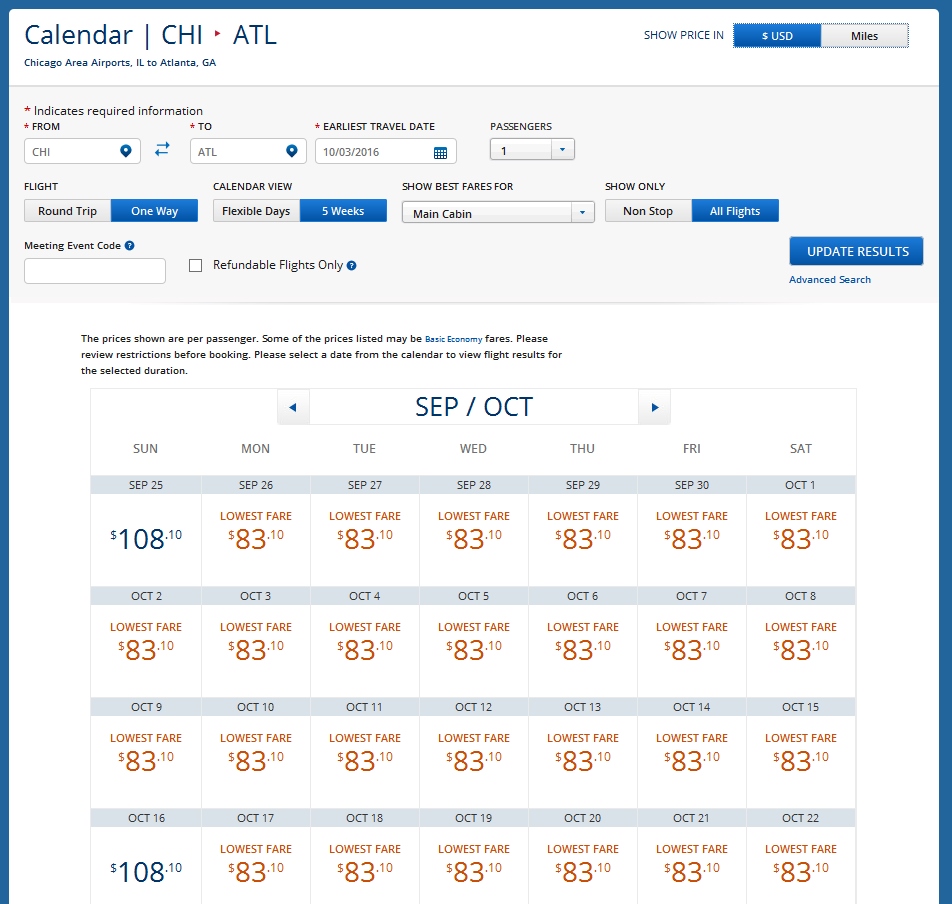Go to previous month in fare calendar
The height and width of the screenshot is (904, 952).
[292, 407]
